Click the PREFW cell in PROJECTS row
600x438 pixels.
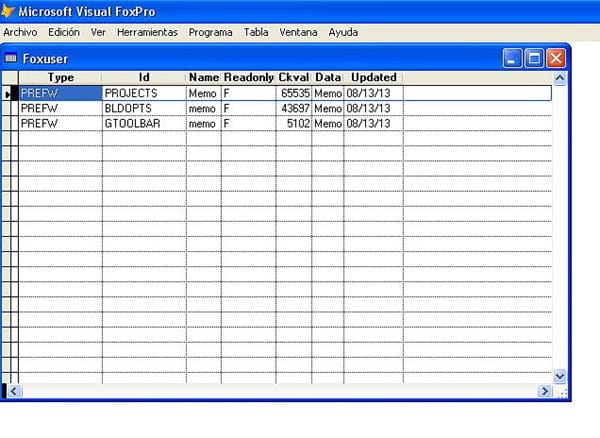(60, 93)
